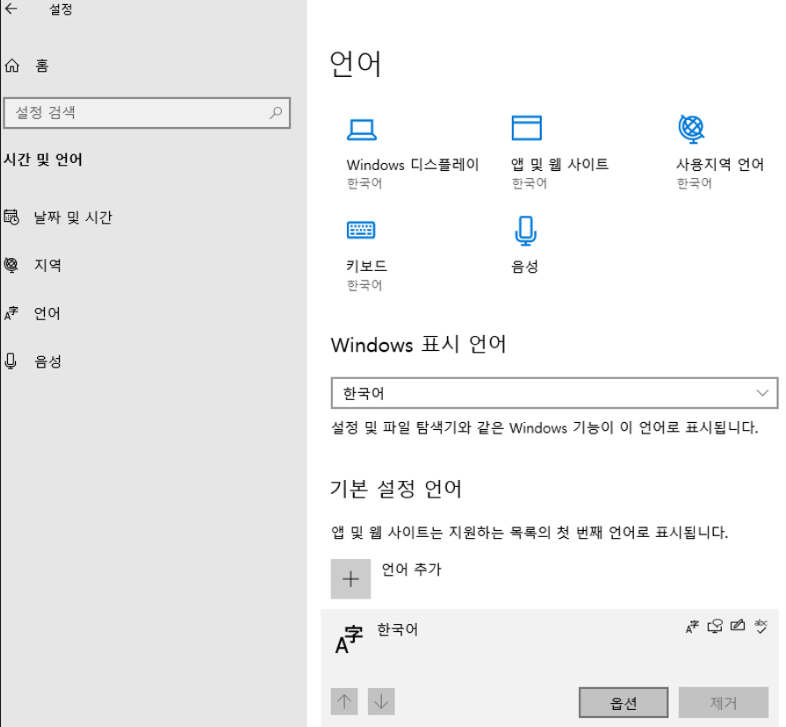The image size is (786, 727).
Task: Open the Windows 디스플레이 laptop icon
Action: (x=361, y=129)
